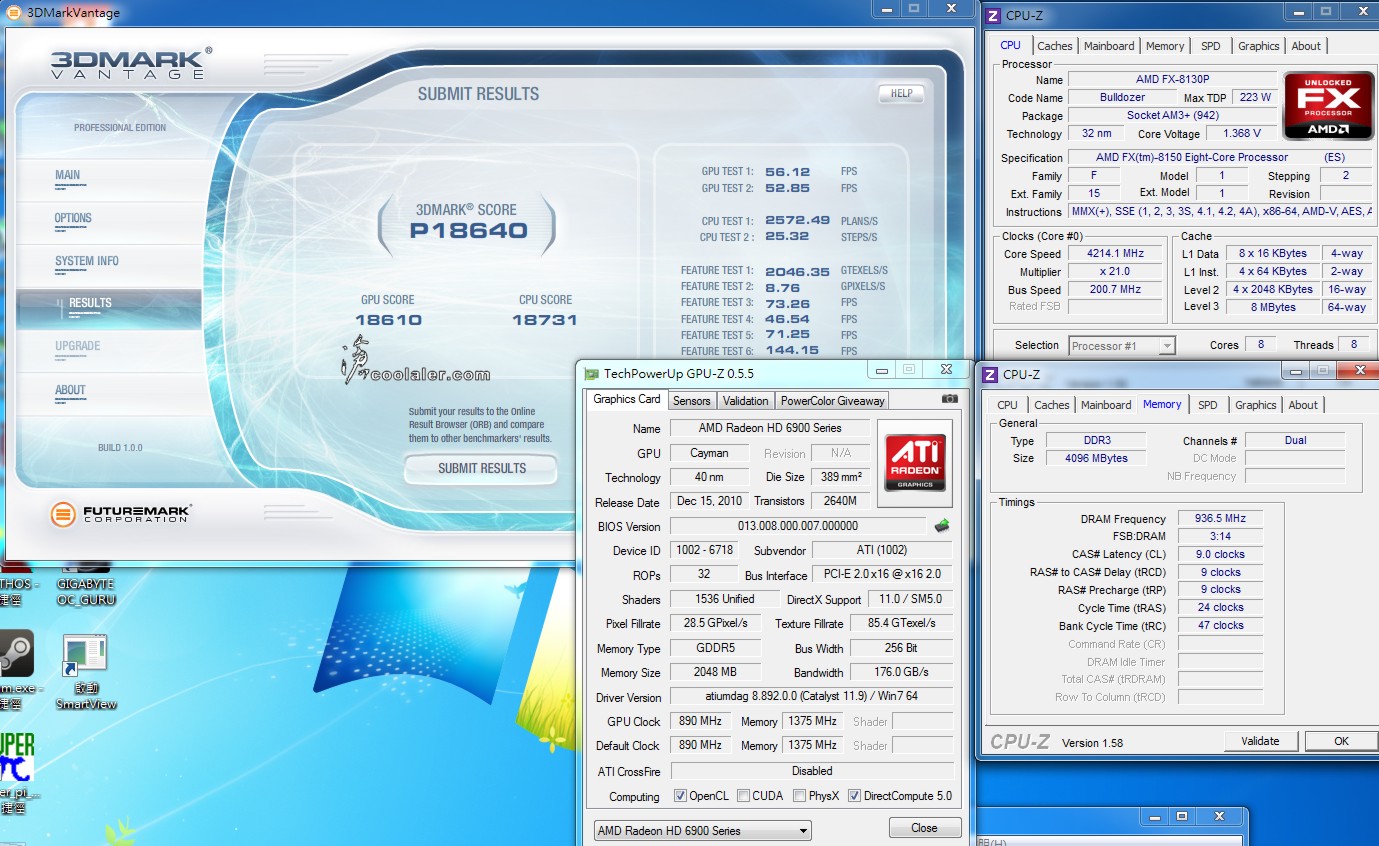Click the Specification field in CPU-Z
The width and height of the screenshot is (1379, 846).
point(1220,158)
